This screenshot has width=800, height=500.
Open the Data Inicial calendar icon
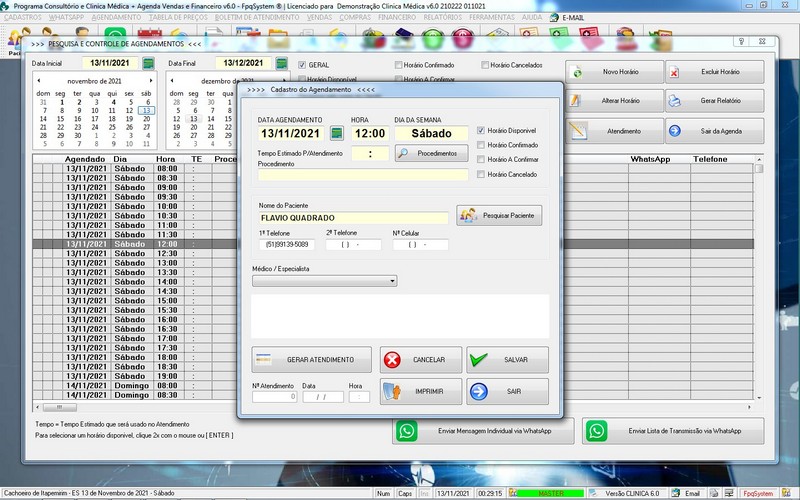click(149, 63)
